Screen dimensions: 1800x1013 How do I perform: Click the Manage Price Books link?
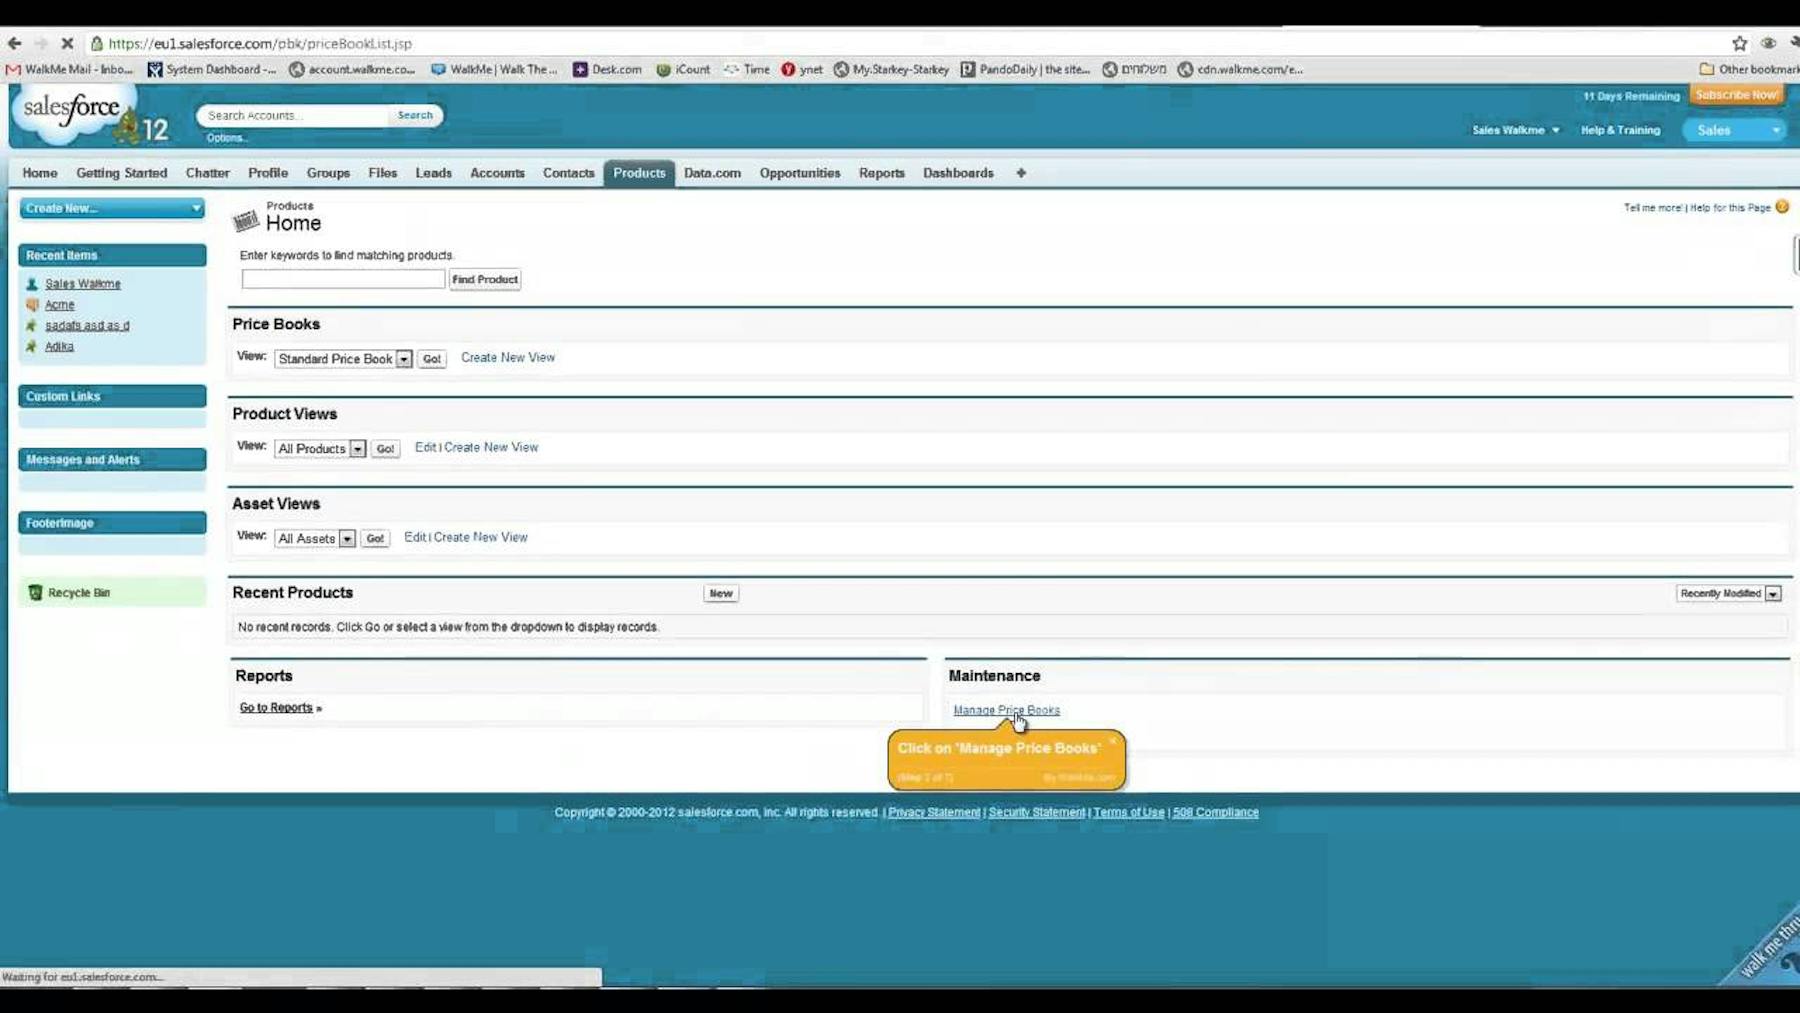pyautogui.click(x=1006, y=710)
